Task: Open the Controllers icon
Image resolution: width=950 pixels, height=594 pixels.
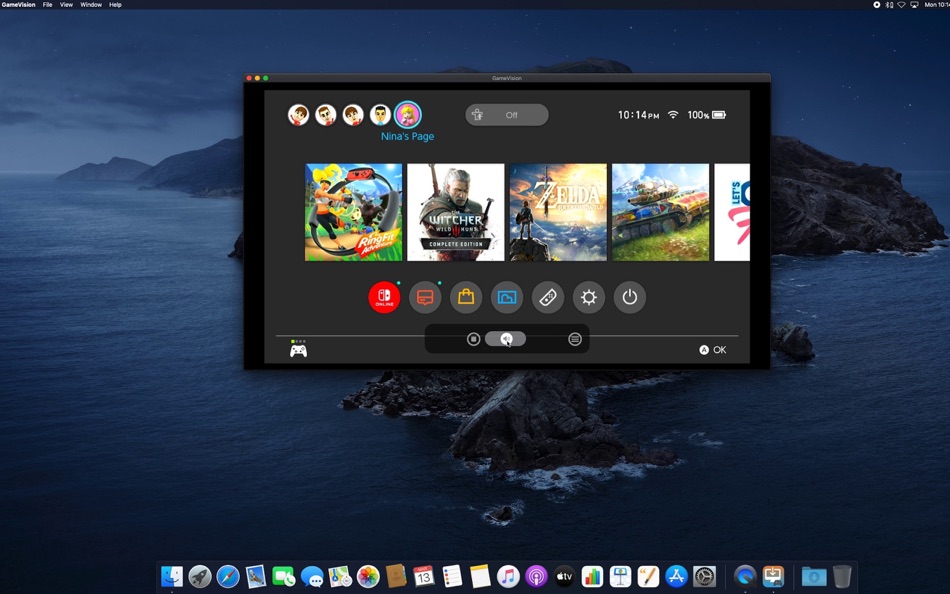Action: 548,297
